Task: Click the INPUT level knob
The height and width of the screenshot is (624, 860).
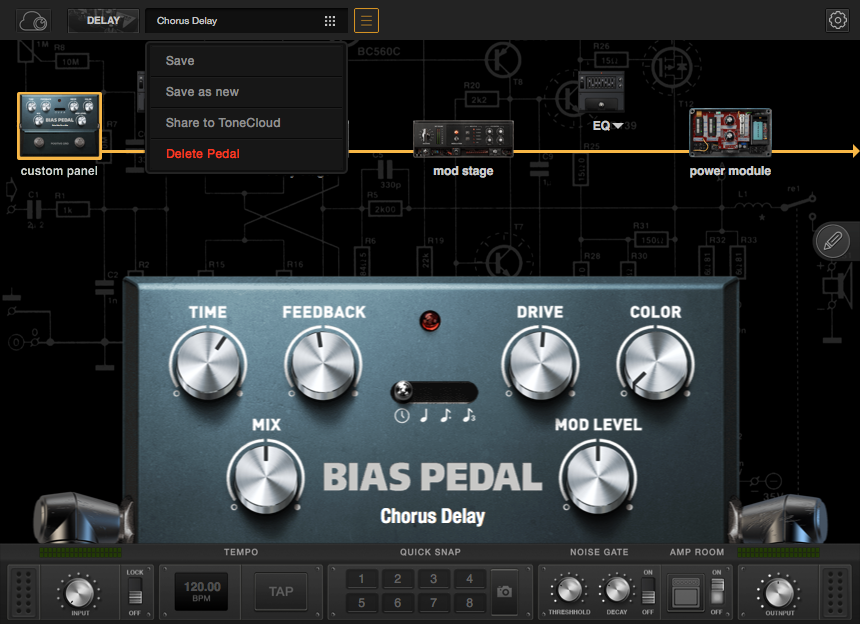Action: pos(79,593)
